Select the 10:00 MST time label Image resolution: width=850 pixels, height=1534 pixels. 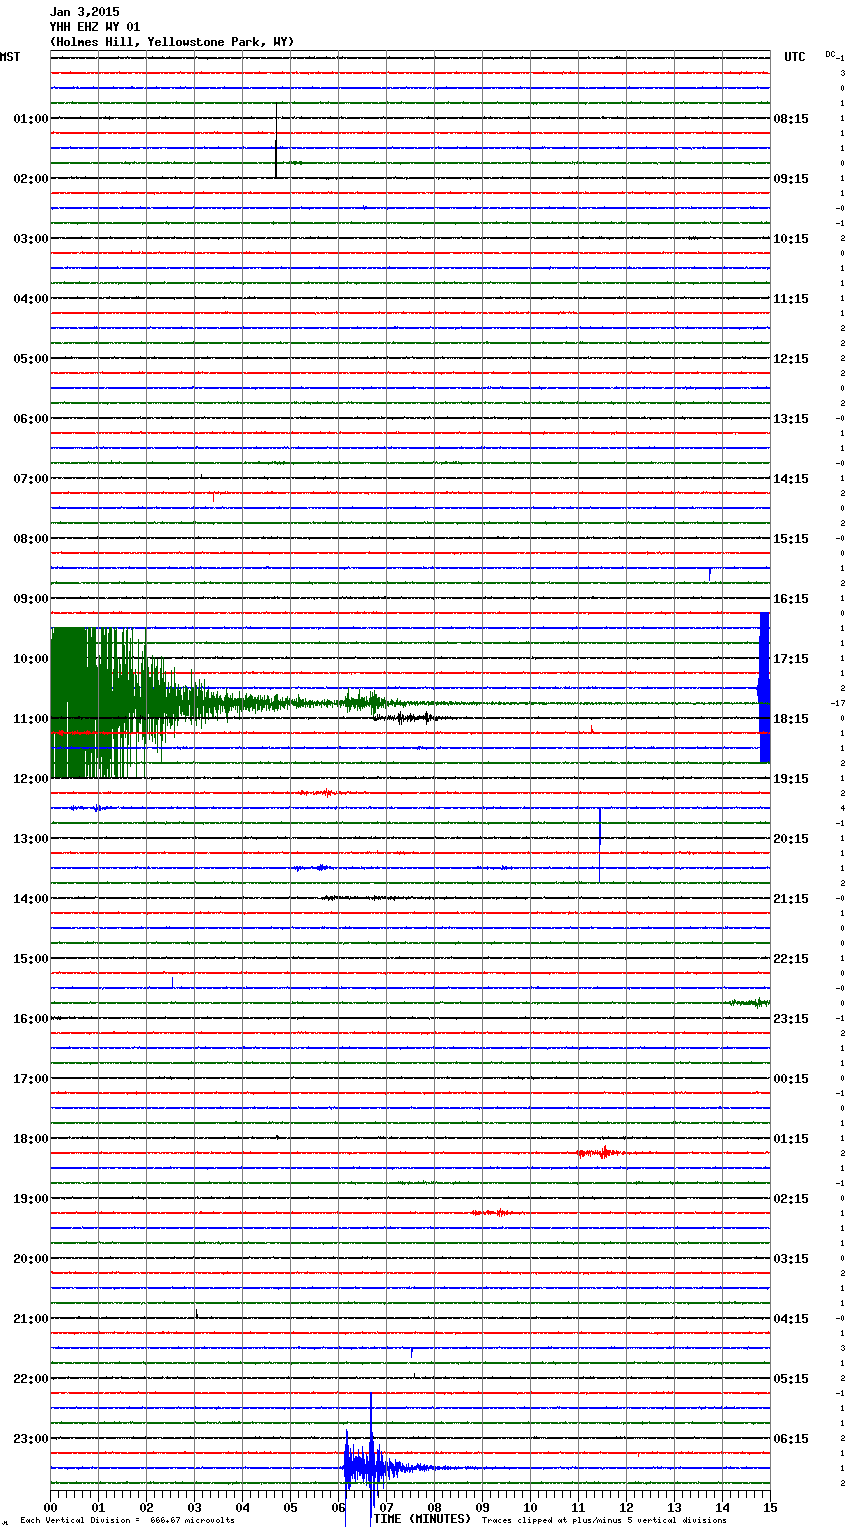tap(30, 659)
